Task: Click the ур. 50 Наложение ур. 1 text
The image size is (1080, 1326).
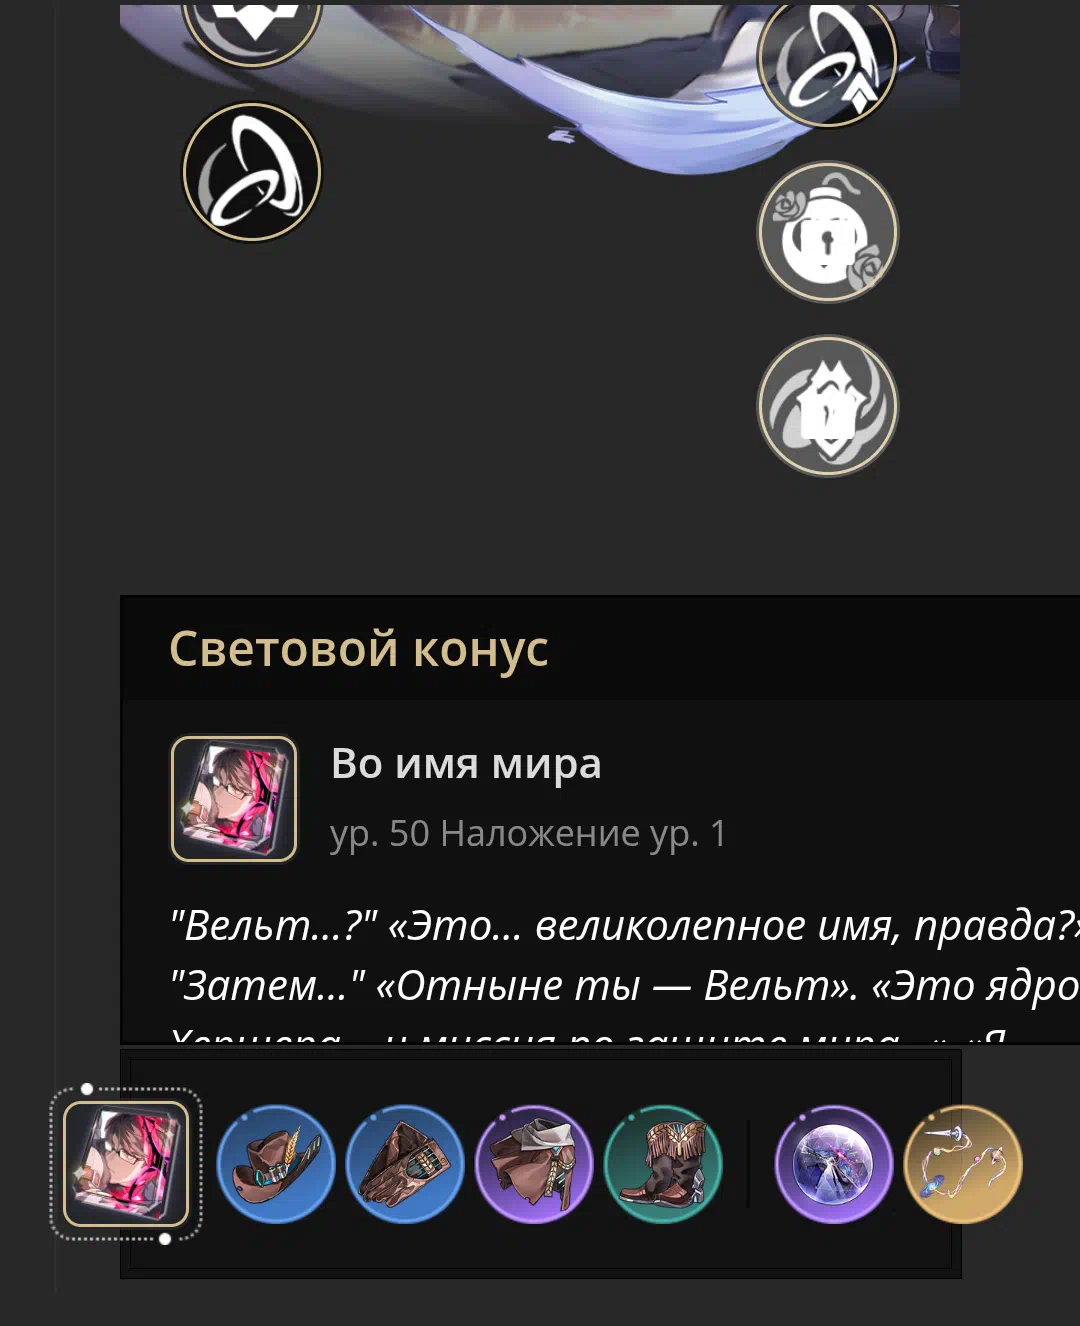Action: (x=529, y=833)
